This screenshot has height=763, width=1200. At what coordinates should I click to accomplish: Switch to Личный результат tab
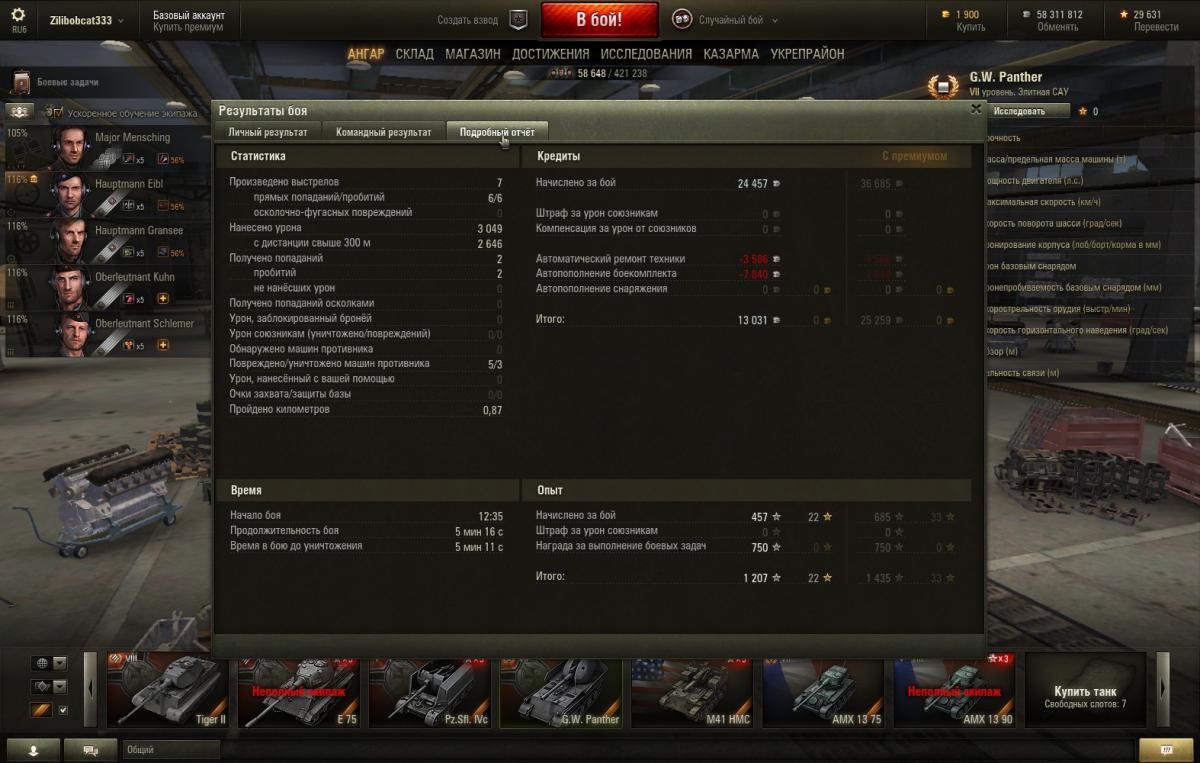(267, 132)
